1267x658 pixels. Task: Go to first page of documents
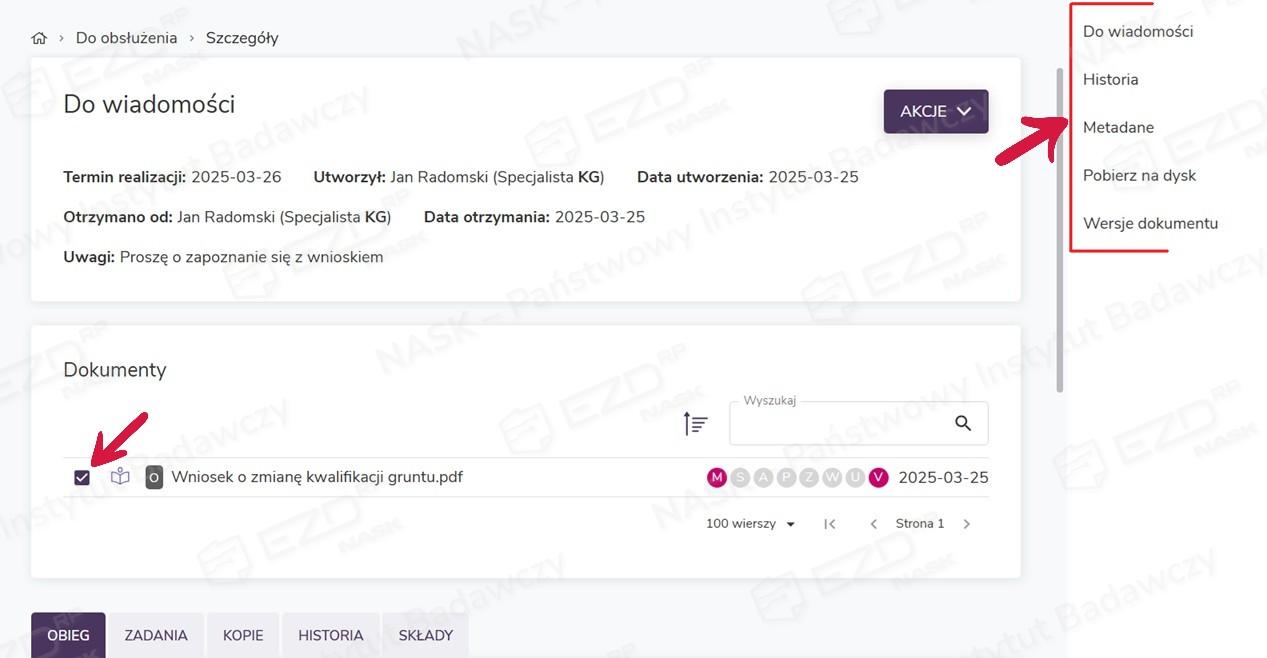829,524
